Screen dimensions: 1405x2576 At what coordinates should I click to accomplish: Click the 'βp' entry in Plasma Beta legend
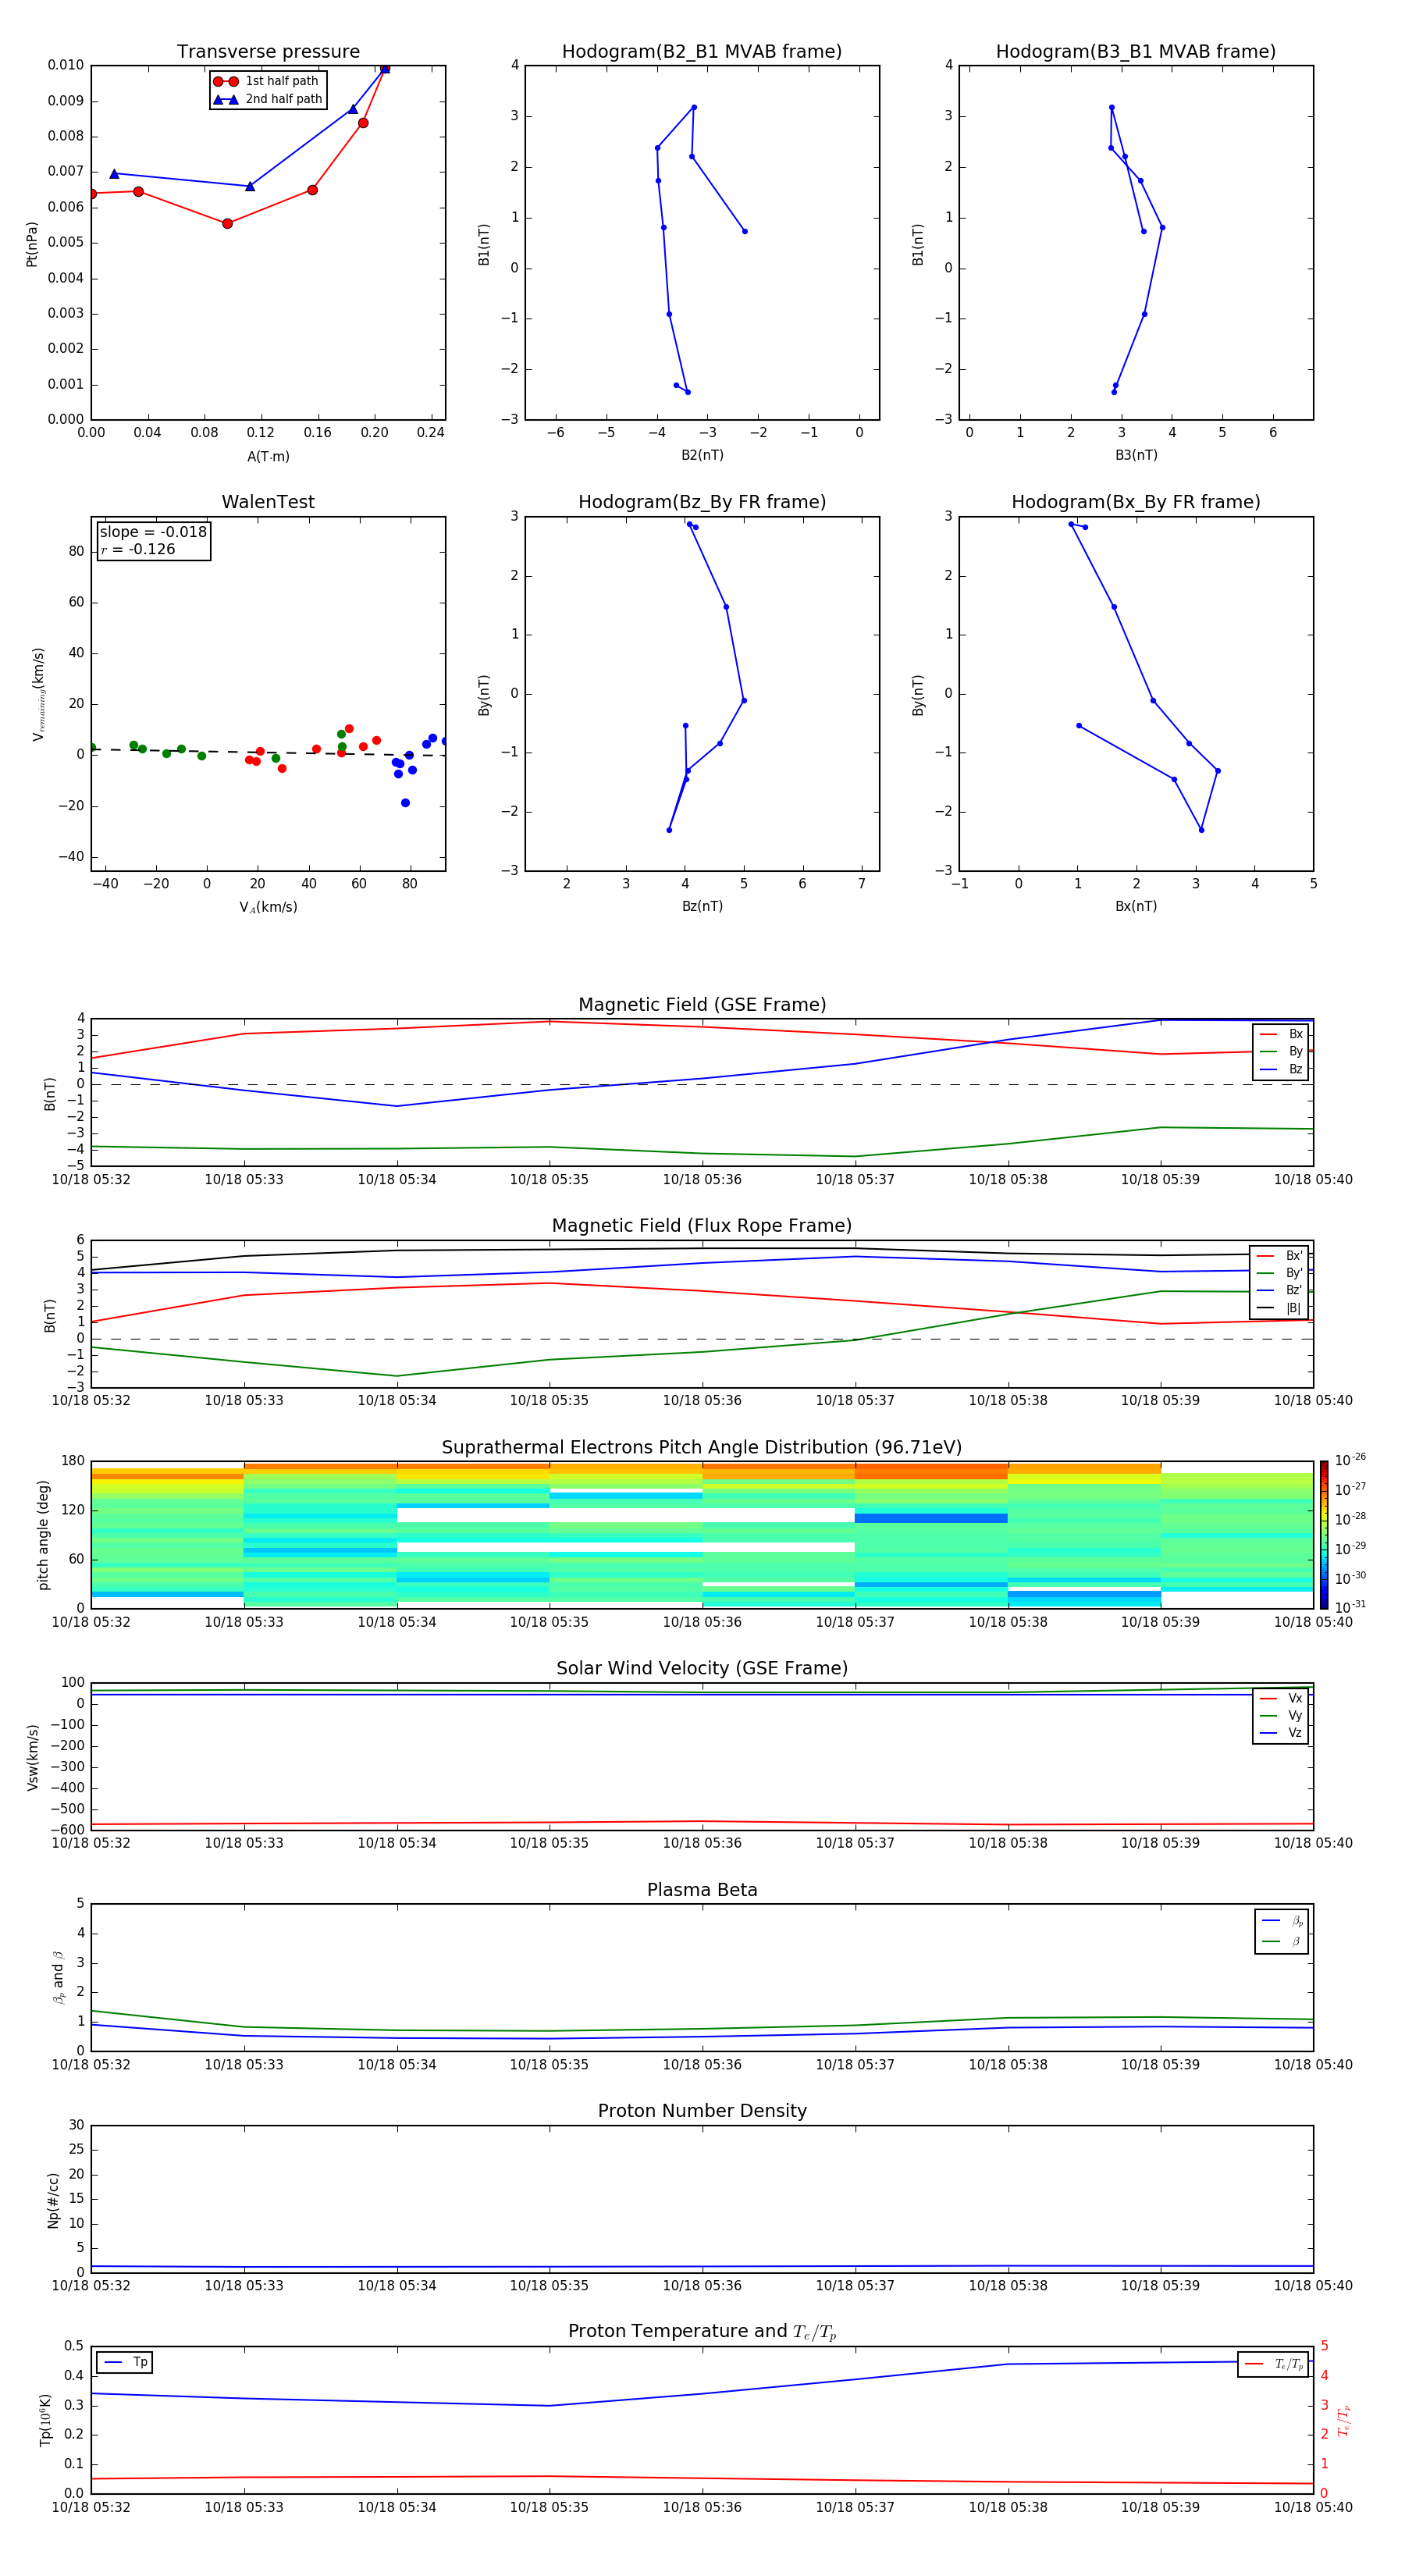(x=1283, y=1921)
